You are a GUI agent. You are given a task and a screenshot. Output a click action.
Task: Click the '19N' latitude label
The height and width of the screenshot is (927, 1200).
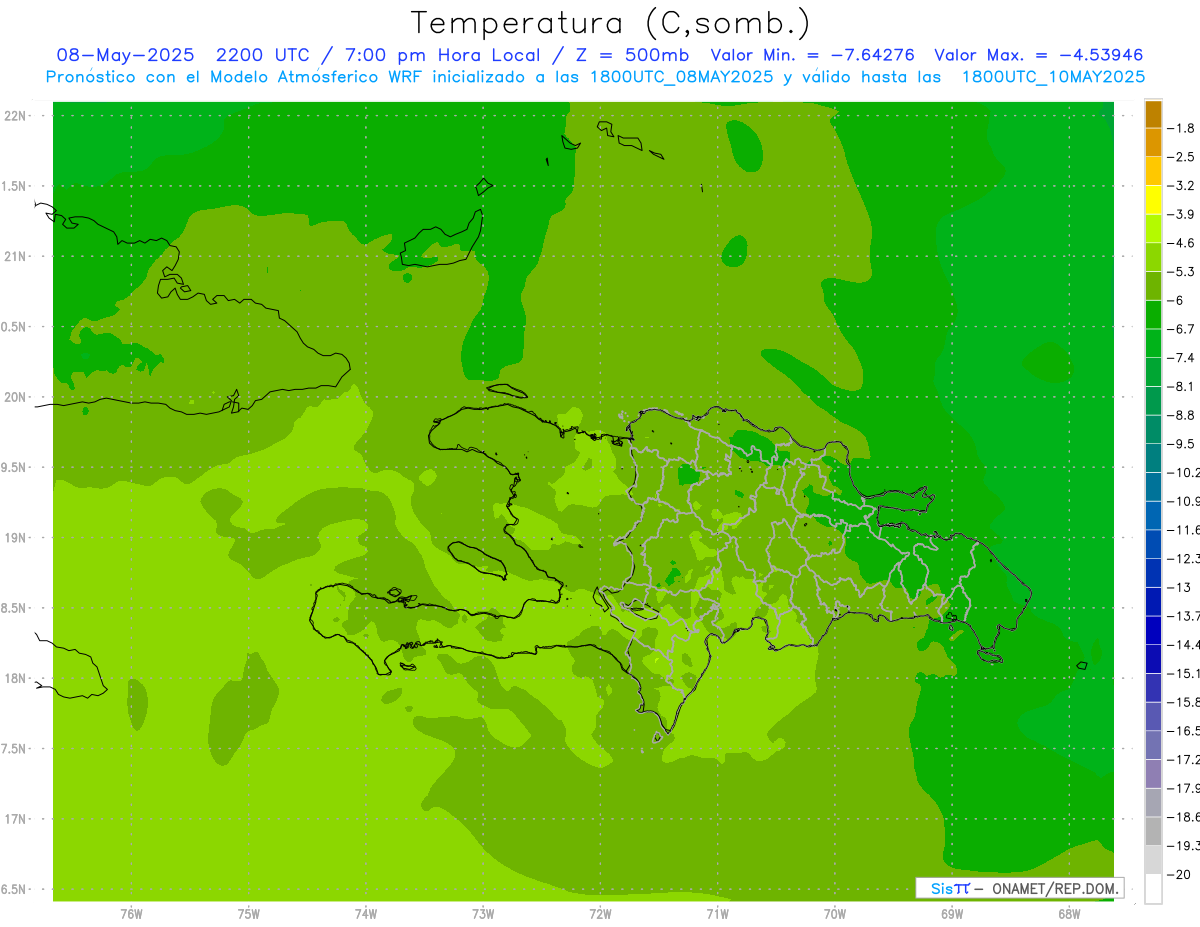click(15, 538)
